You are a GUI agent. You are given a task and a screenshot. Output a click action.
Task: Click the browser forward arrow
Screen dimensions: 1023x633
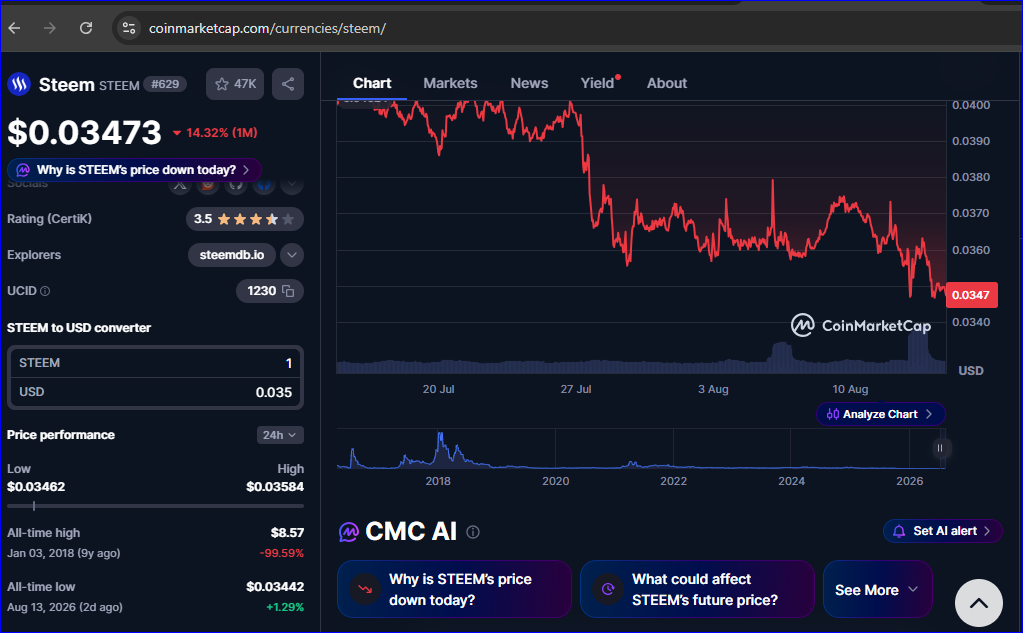tap(50, 28)
